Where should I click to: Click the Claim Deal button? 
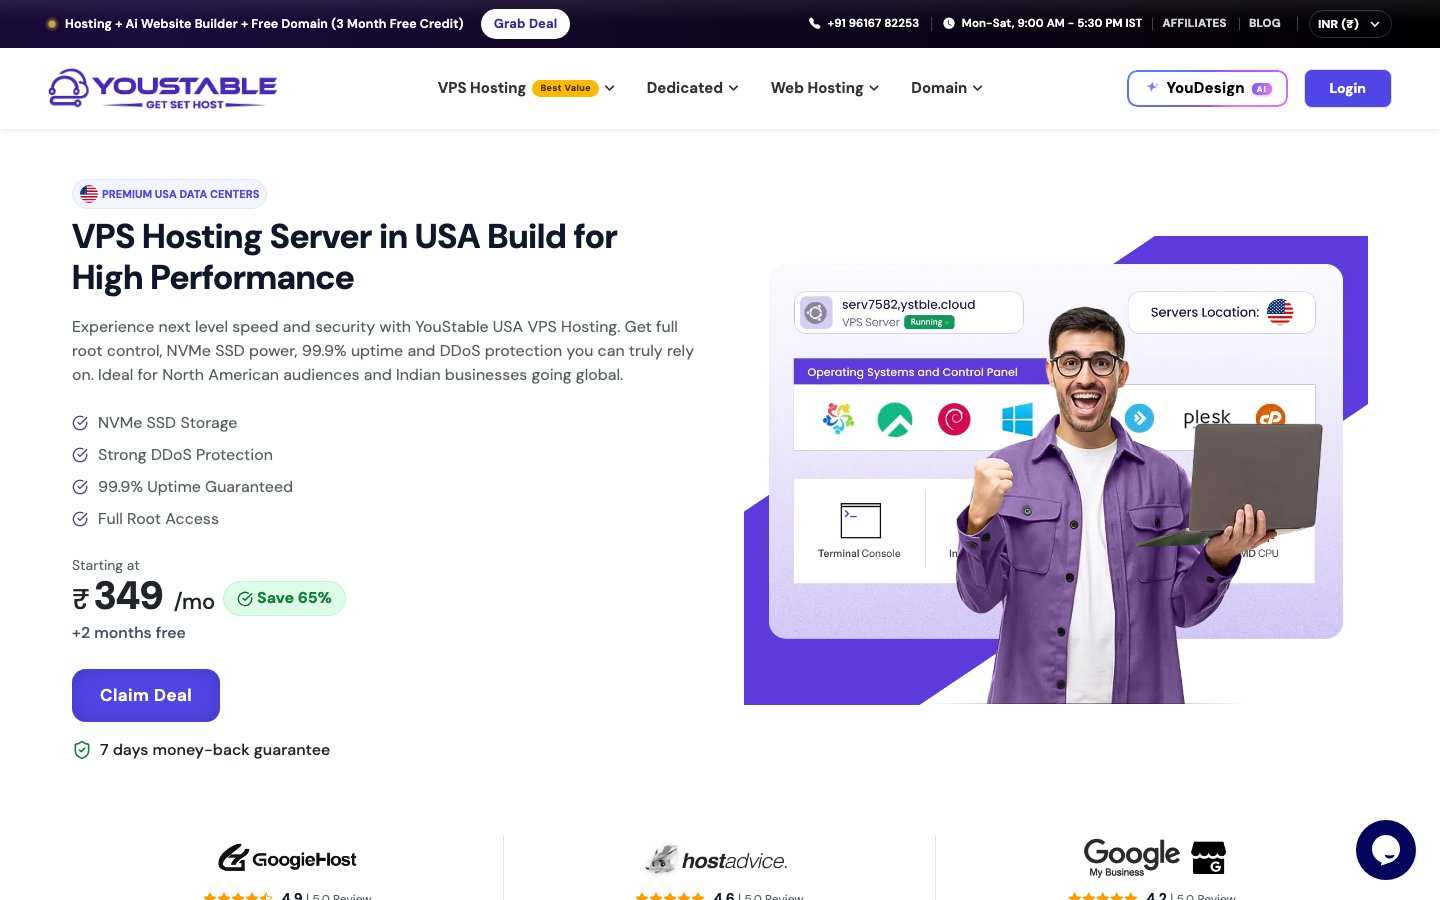click(x=146, y=695)
